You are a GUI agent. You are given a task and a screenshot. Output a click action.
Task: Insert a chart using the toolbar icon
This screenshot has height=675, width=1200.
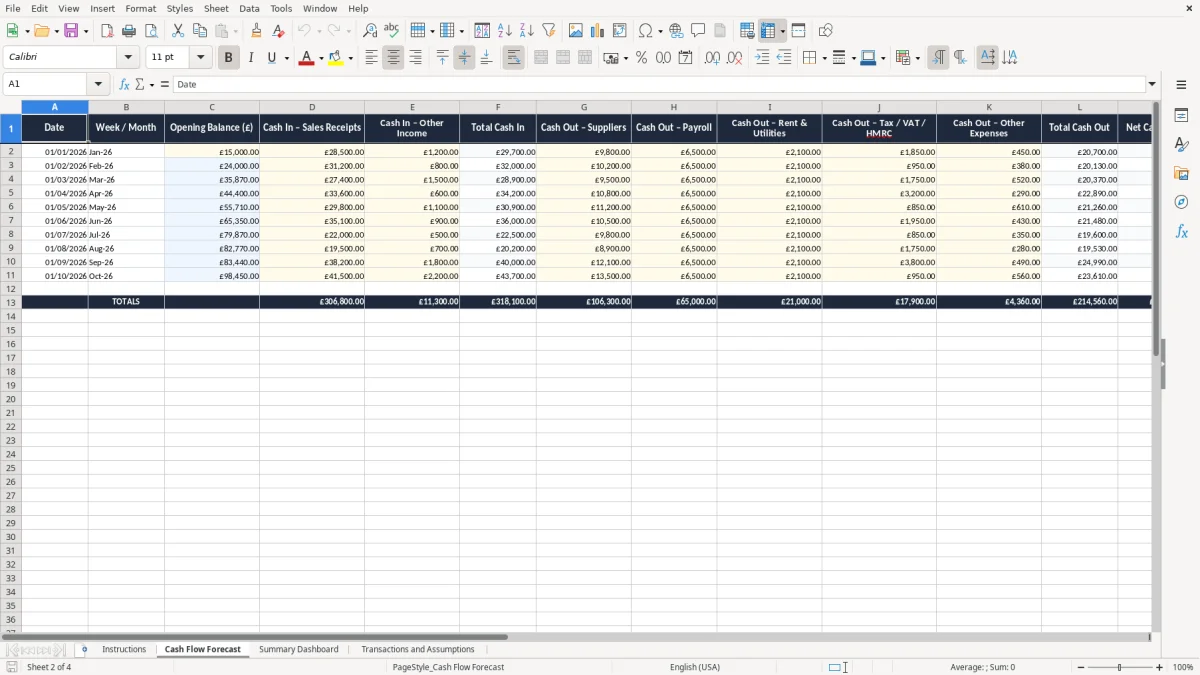point(598,31)
